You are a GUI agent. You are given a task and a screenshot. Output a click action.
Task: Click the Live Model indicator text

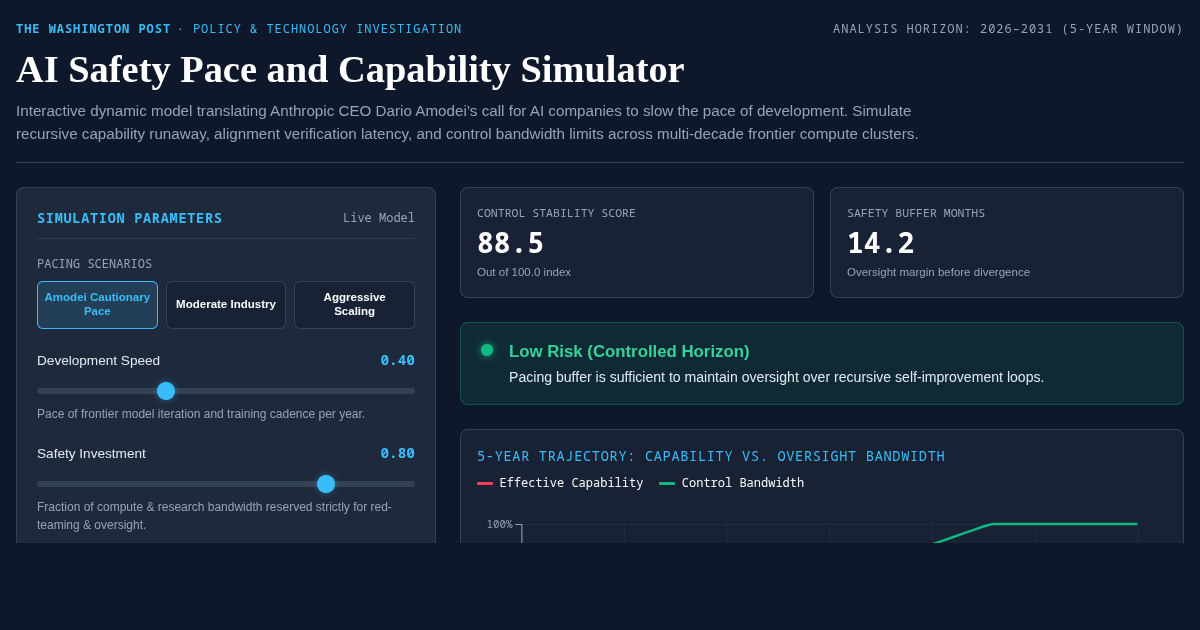[x=379, y=218]
